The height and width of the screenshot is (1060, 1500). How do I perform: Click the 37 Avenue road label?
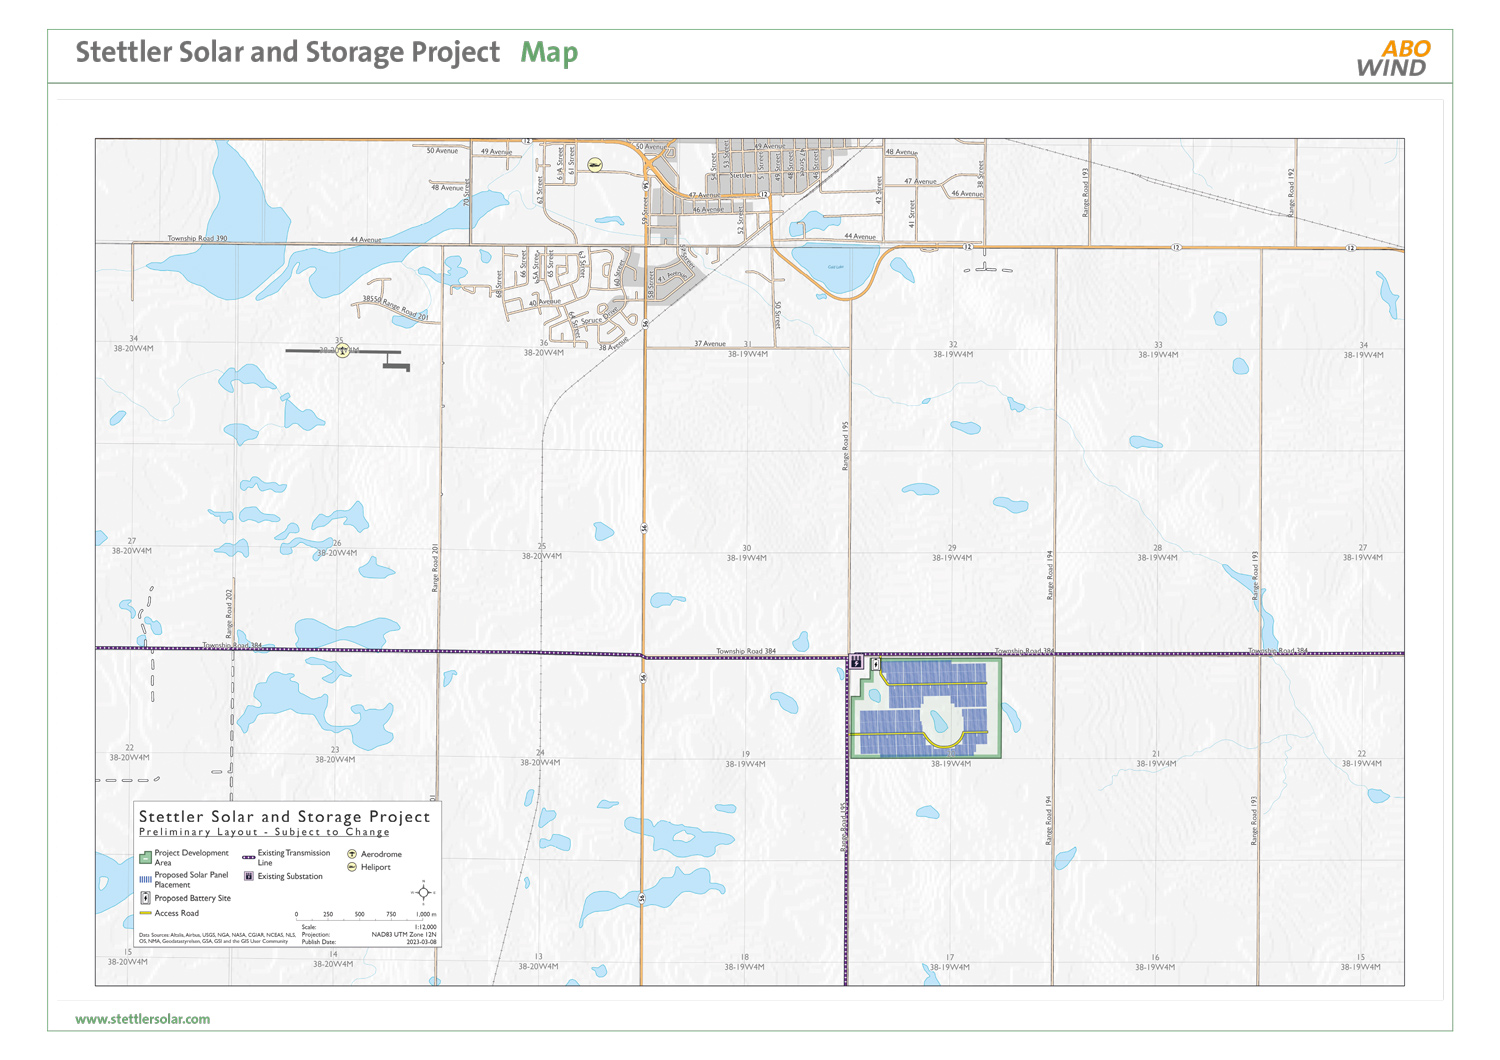710,343
